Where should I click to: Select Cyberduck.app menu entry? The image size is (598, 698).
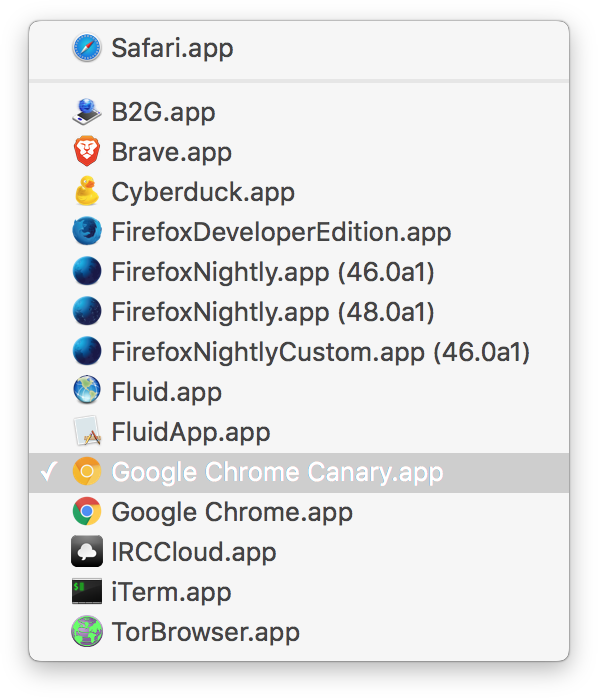point(299,191)
